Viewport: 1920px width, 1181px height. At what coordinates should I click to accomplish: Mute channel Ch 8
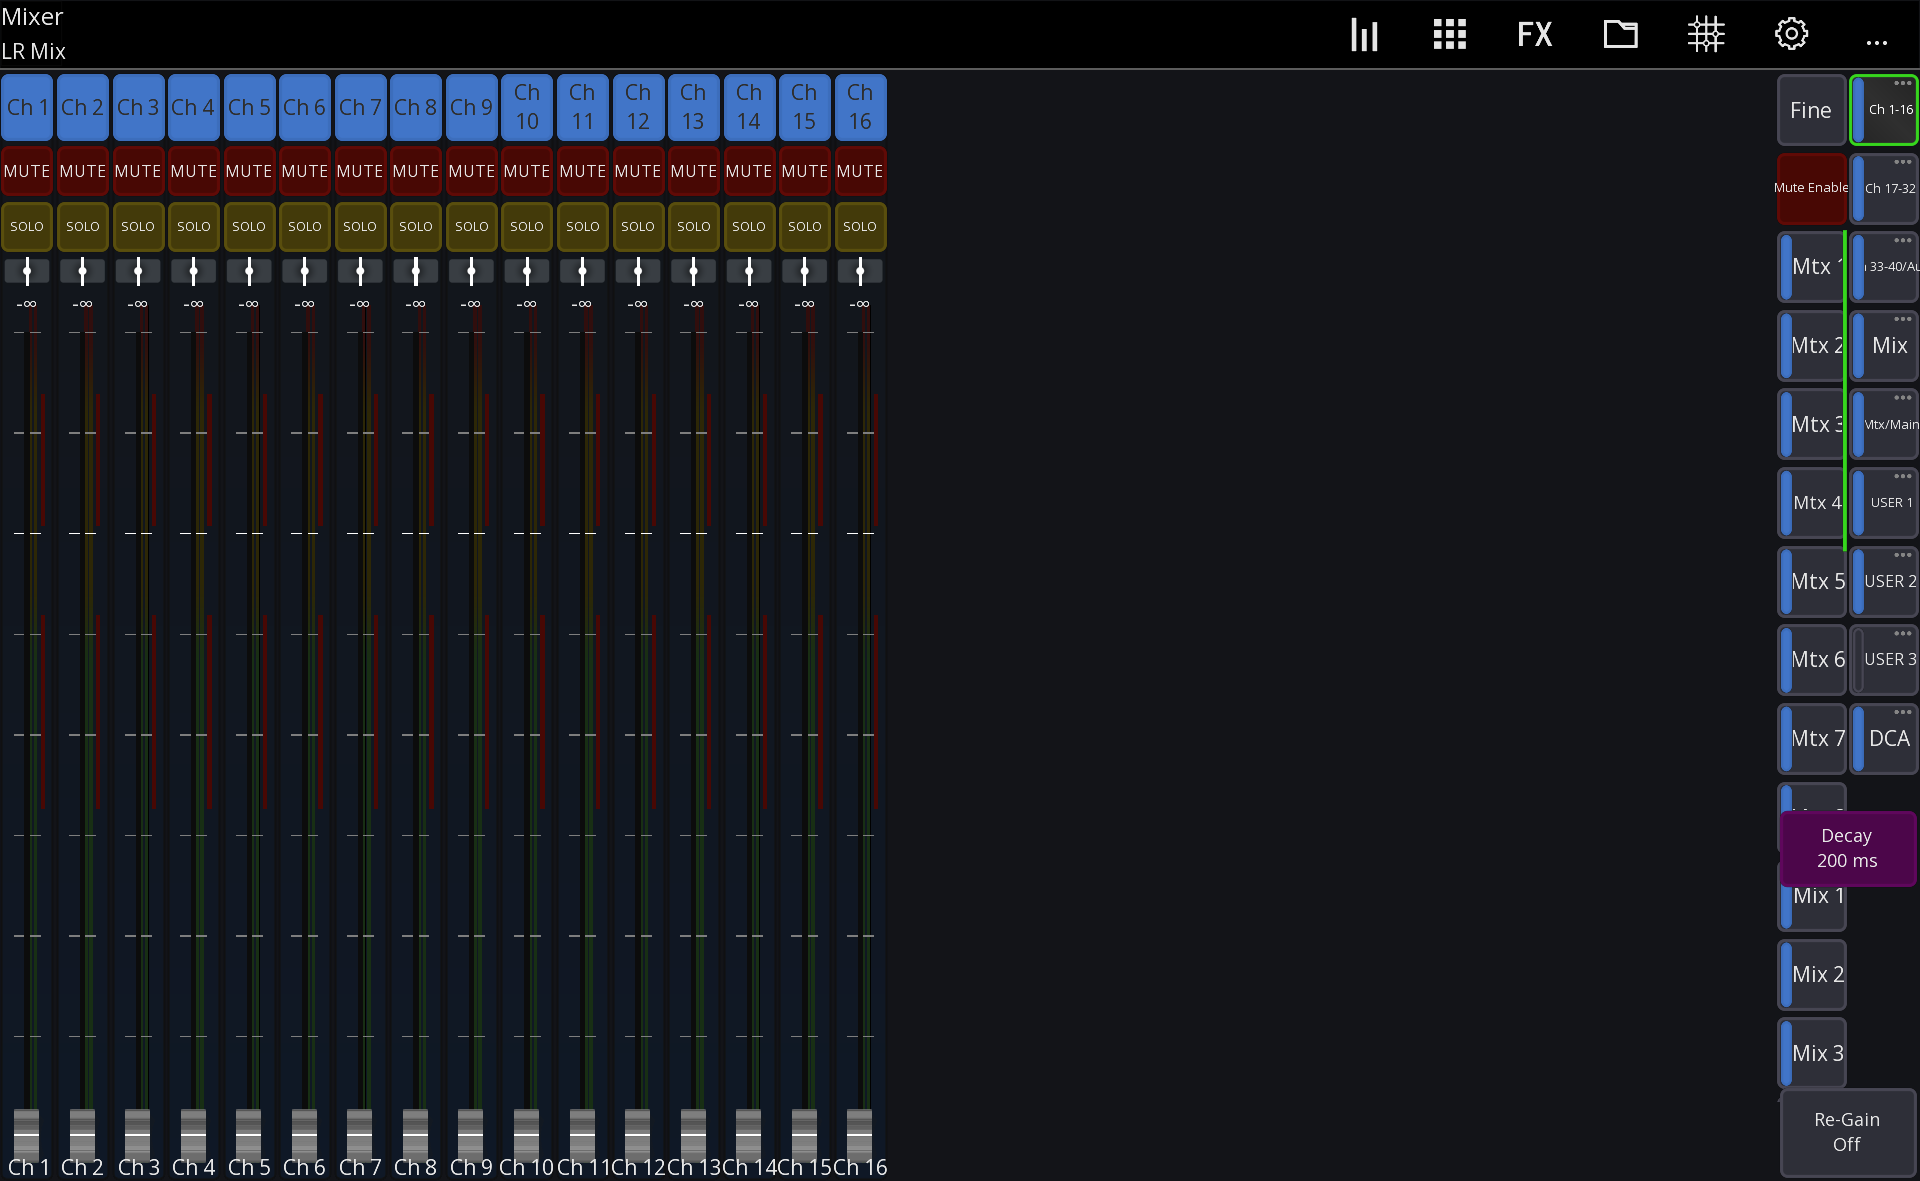point(415,171)
